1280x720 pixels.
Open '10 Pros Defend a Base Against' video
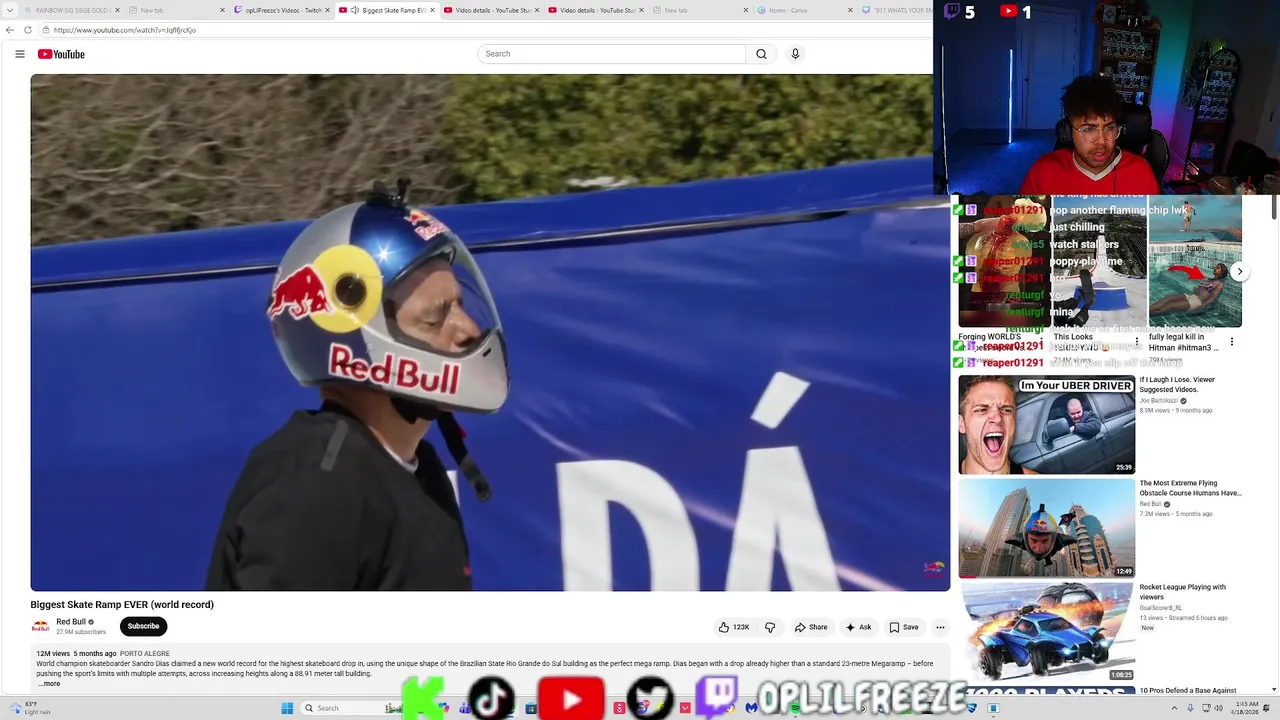point(1188,690)
